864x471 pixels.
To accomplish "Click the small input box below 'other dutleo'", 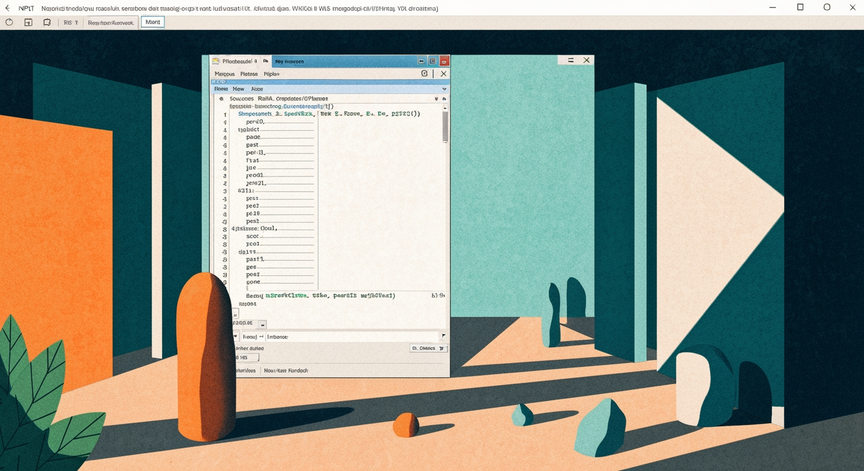I will tap(246, 358).
